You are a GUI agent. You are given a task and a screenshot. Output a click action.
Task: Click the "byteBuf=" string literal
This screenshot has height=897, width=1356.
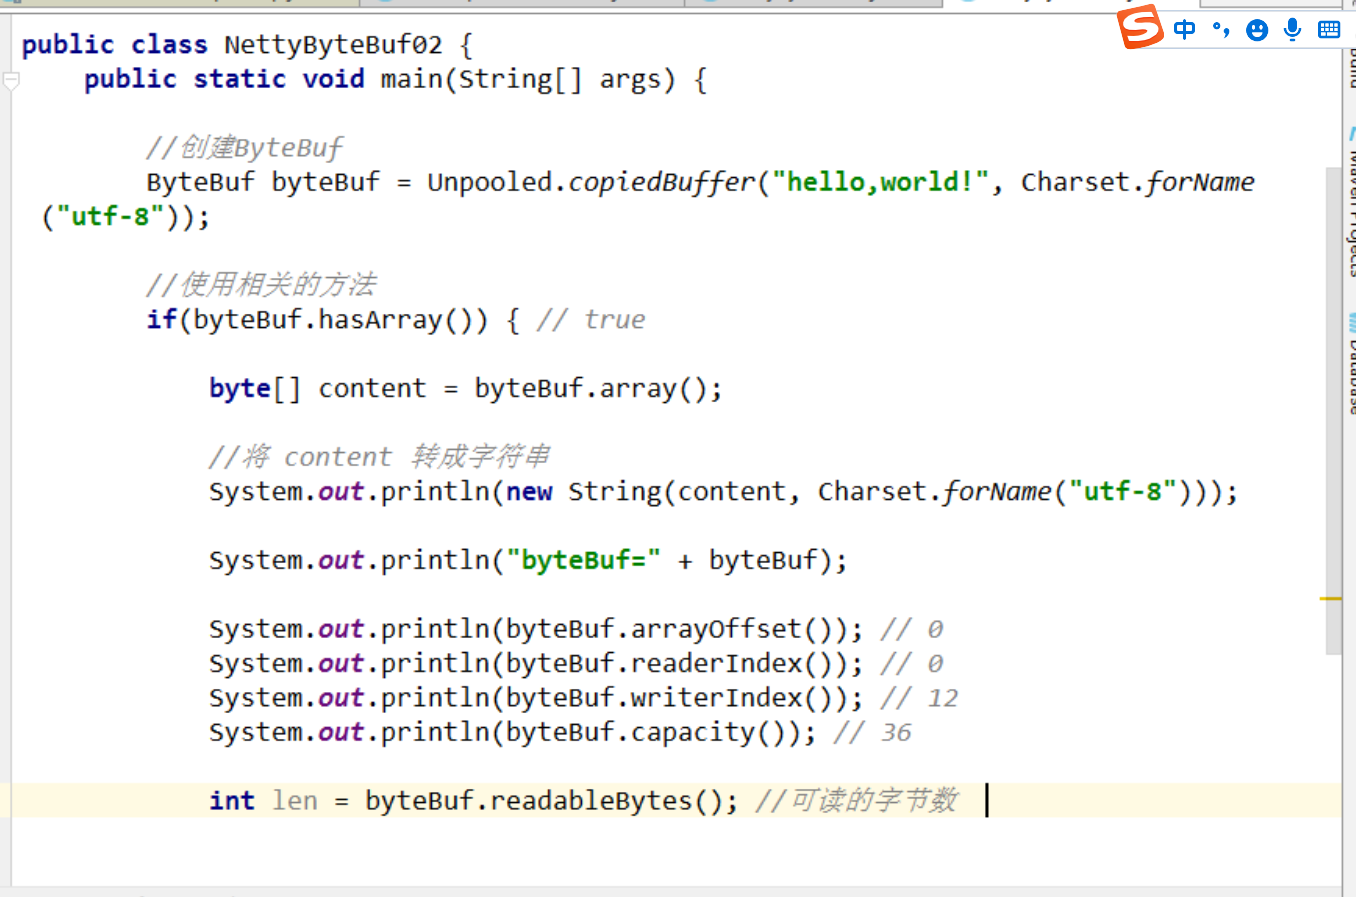pos(583,560)
